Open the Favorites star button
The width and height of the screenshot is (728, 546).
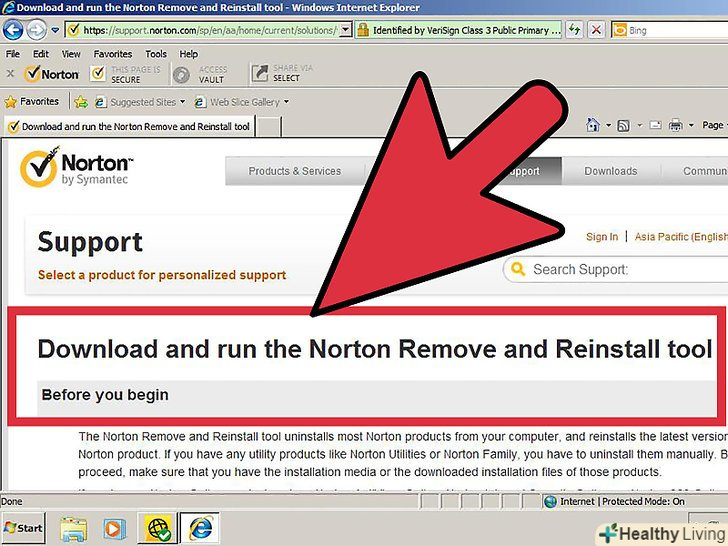pos(32,101)
